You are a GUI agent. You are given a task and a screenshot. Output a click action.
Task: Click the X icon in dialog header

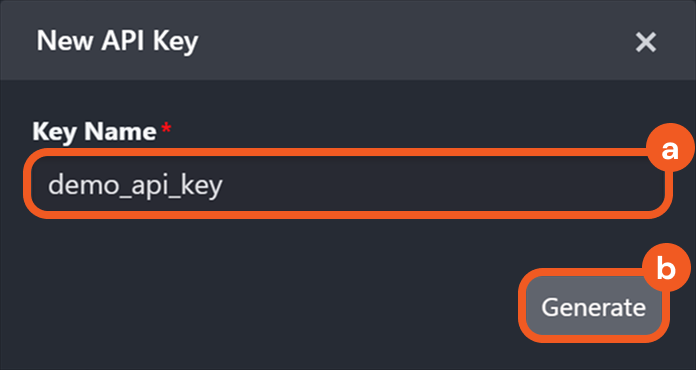point(645,43)
